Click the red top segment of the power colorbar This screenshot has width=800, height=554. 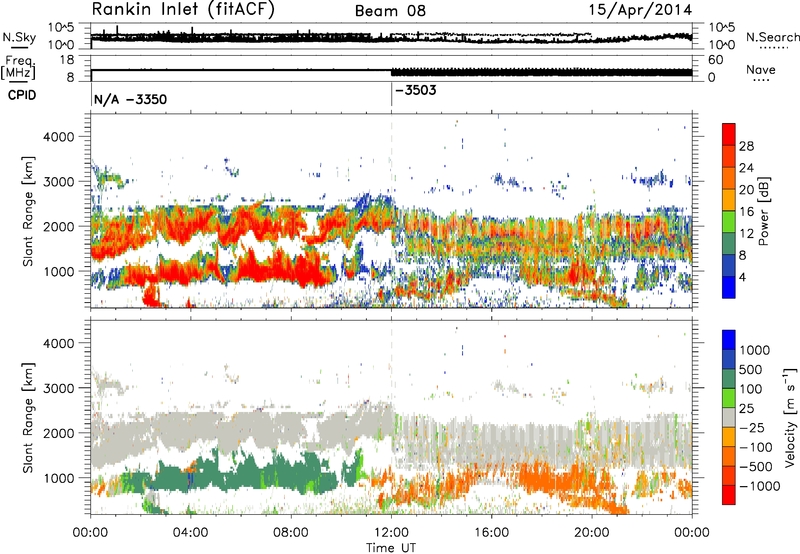[x=729, y=135]
